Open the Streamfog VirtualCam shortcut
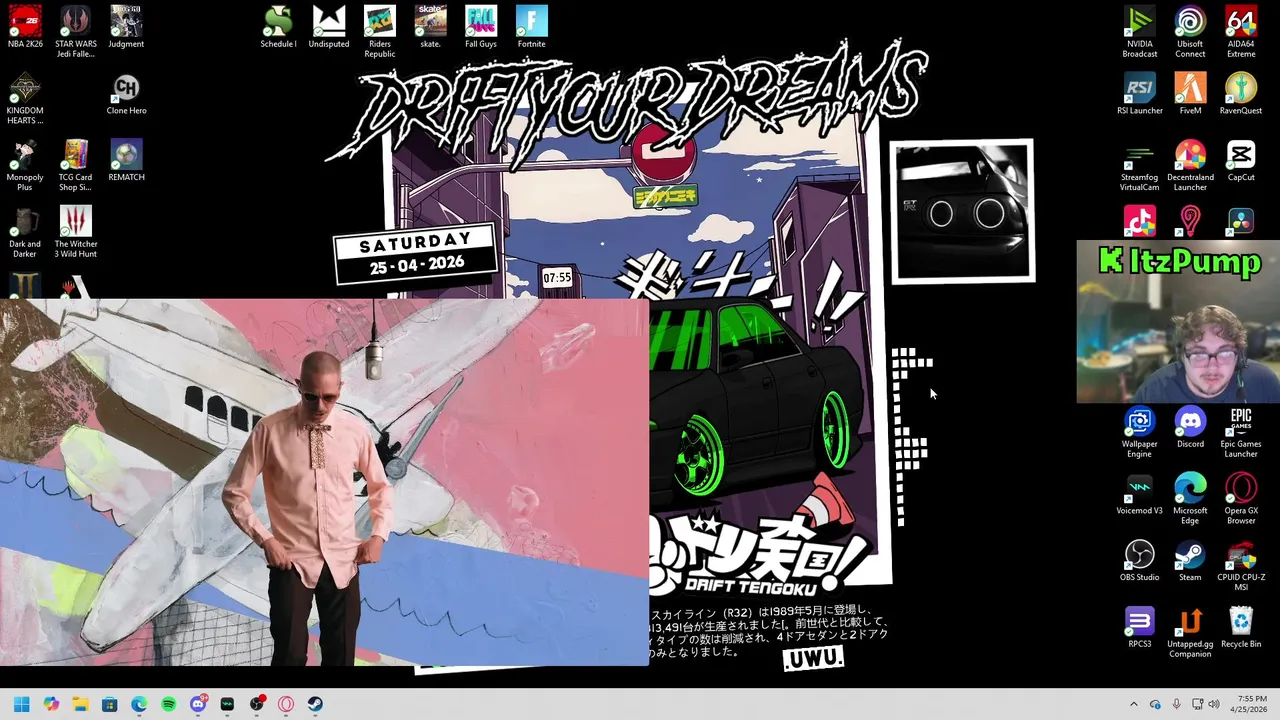The width and height of the screenshot is (1280, 720). pyautogui.click(x=1139, y=165)
